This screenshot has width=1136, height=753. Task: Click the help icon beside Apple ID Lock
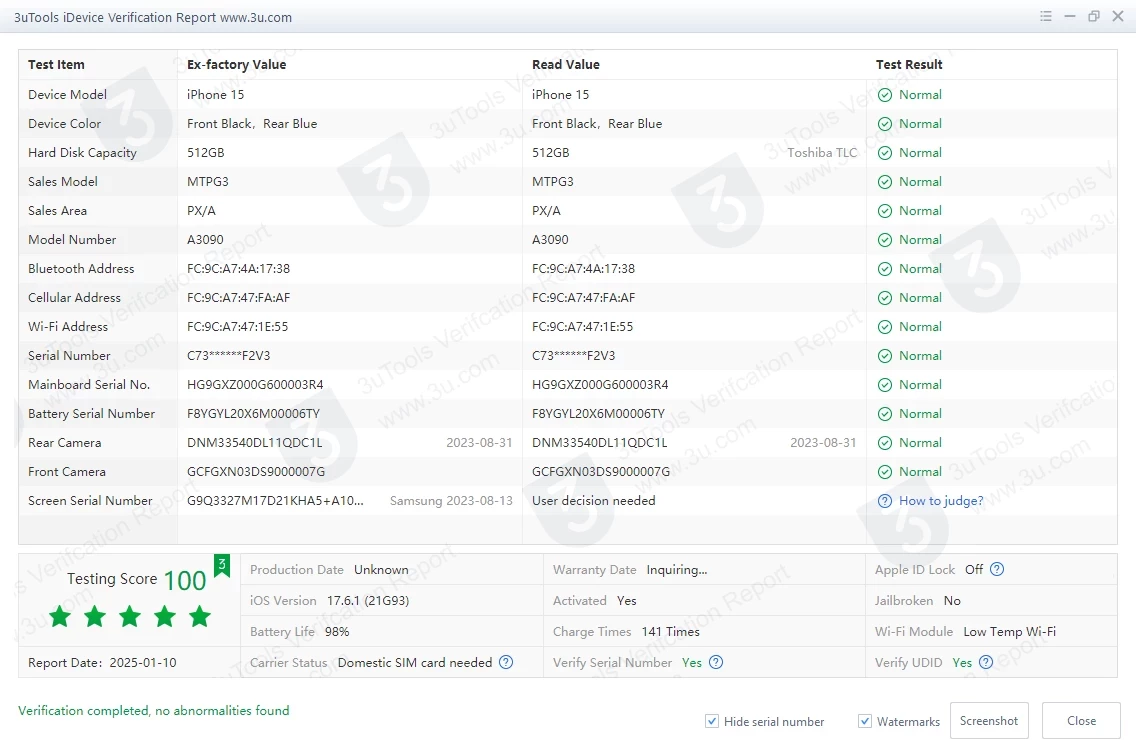(x=997, y=569)
